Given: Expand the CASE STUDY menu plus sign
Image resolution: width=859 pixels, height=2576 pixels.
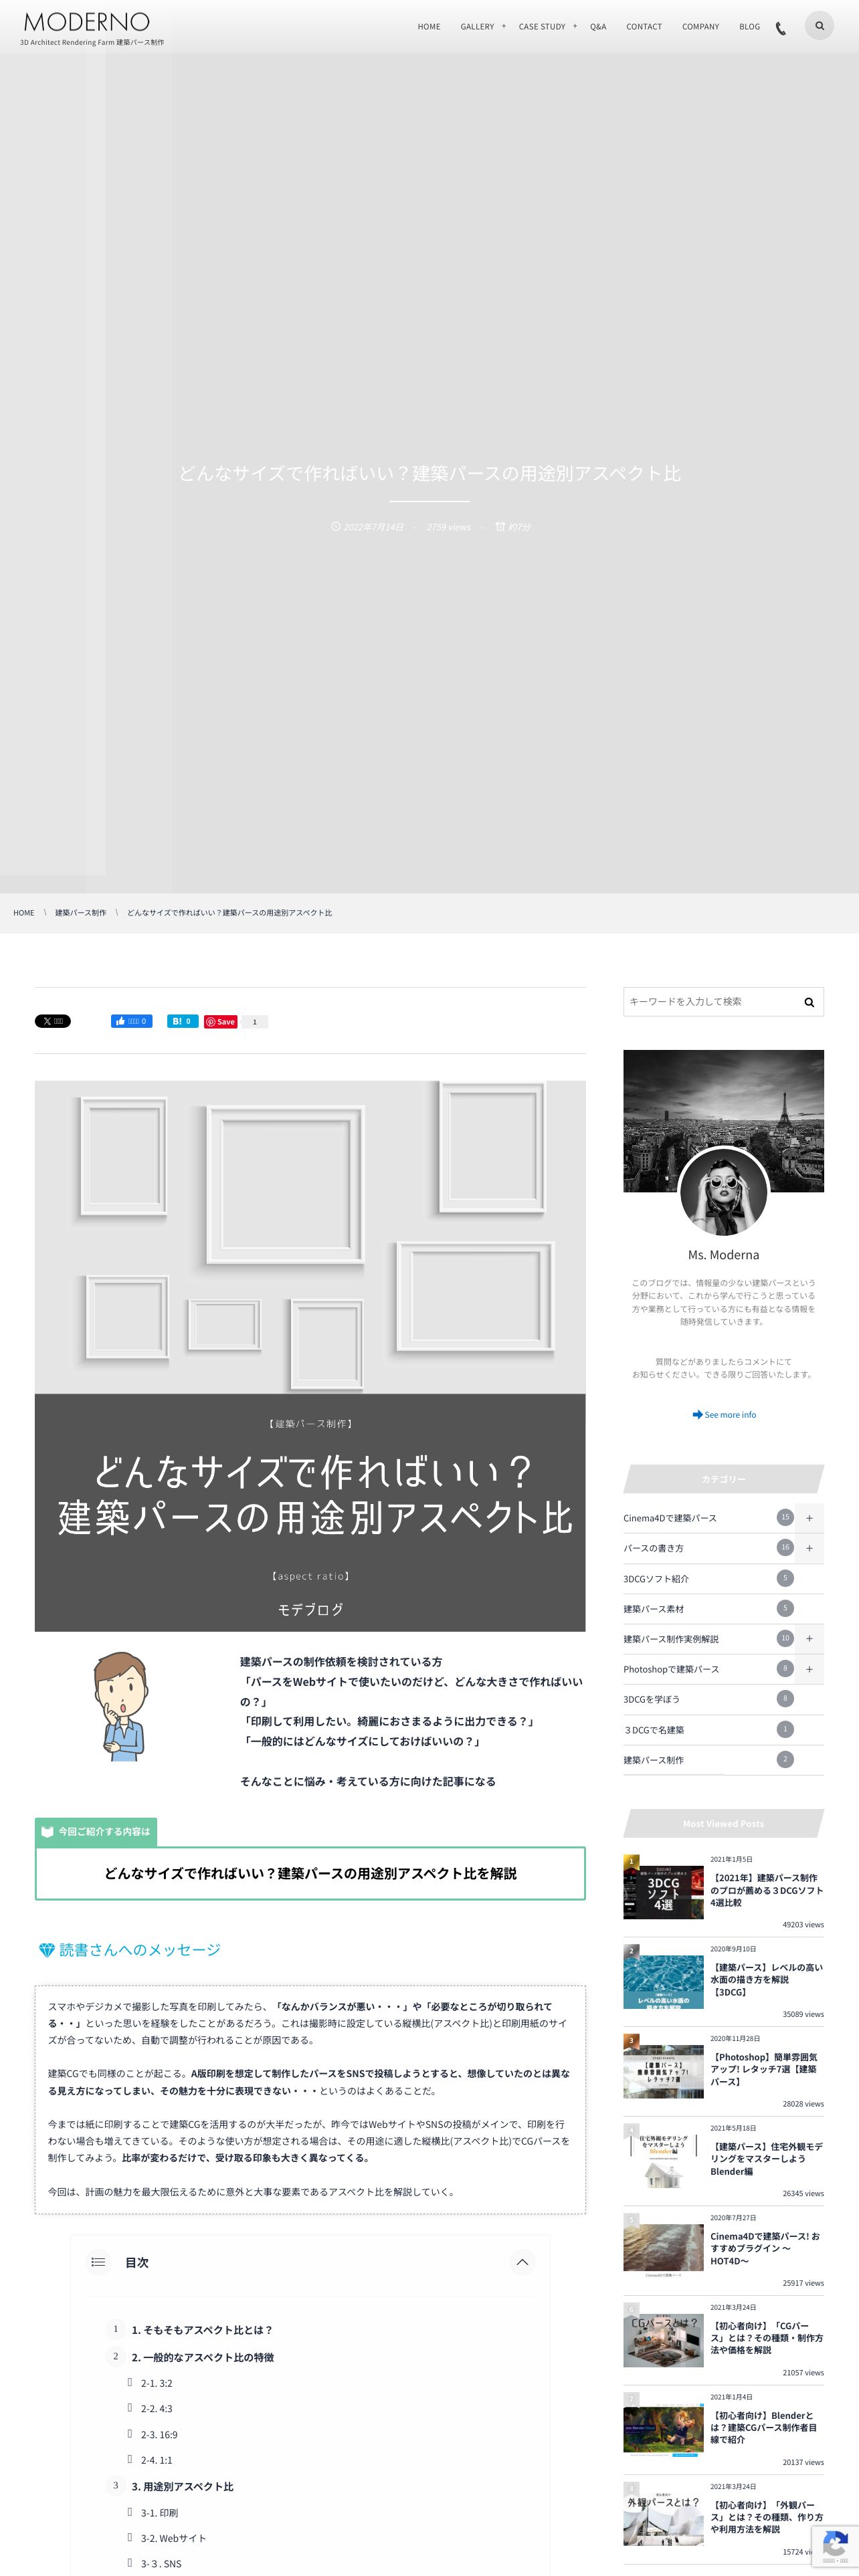Looking at the screenshot, I should [x=575, y=26].
